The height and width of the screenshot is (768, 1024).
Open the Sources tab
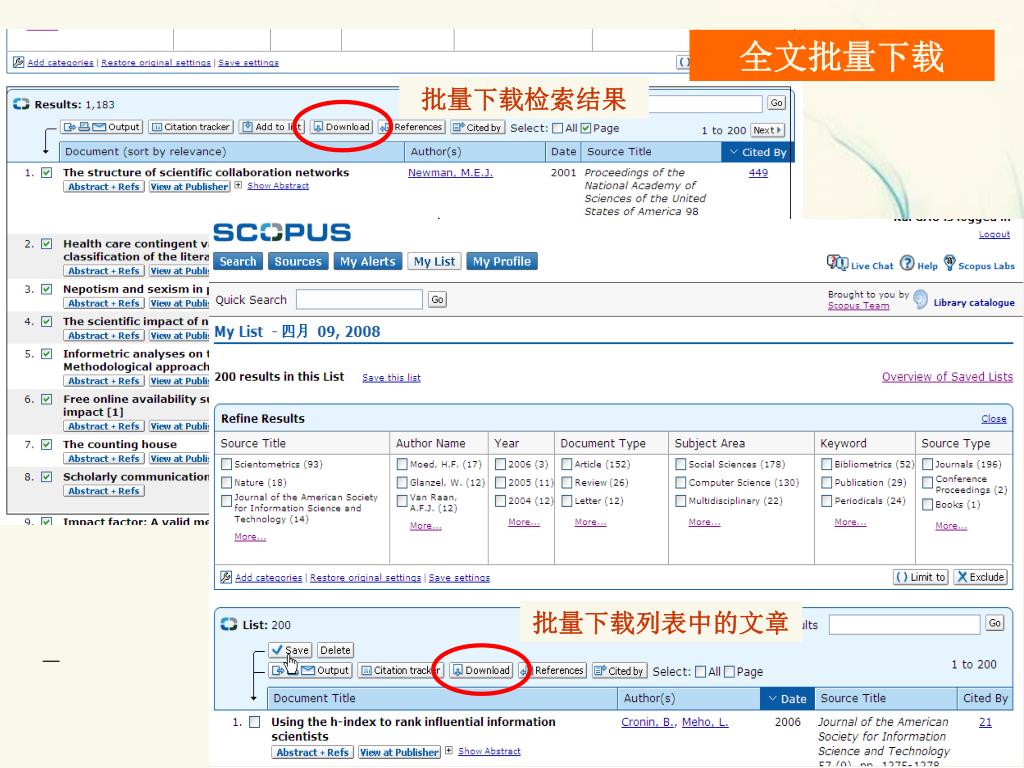point(298,261)
